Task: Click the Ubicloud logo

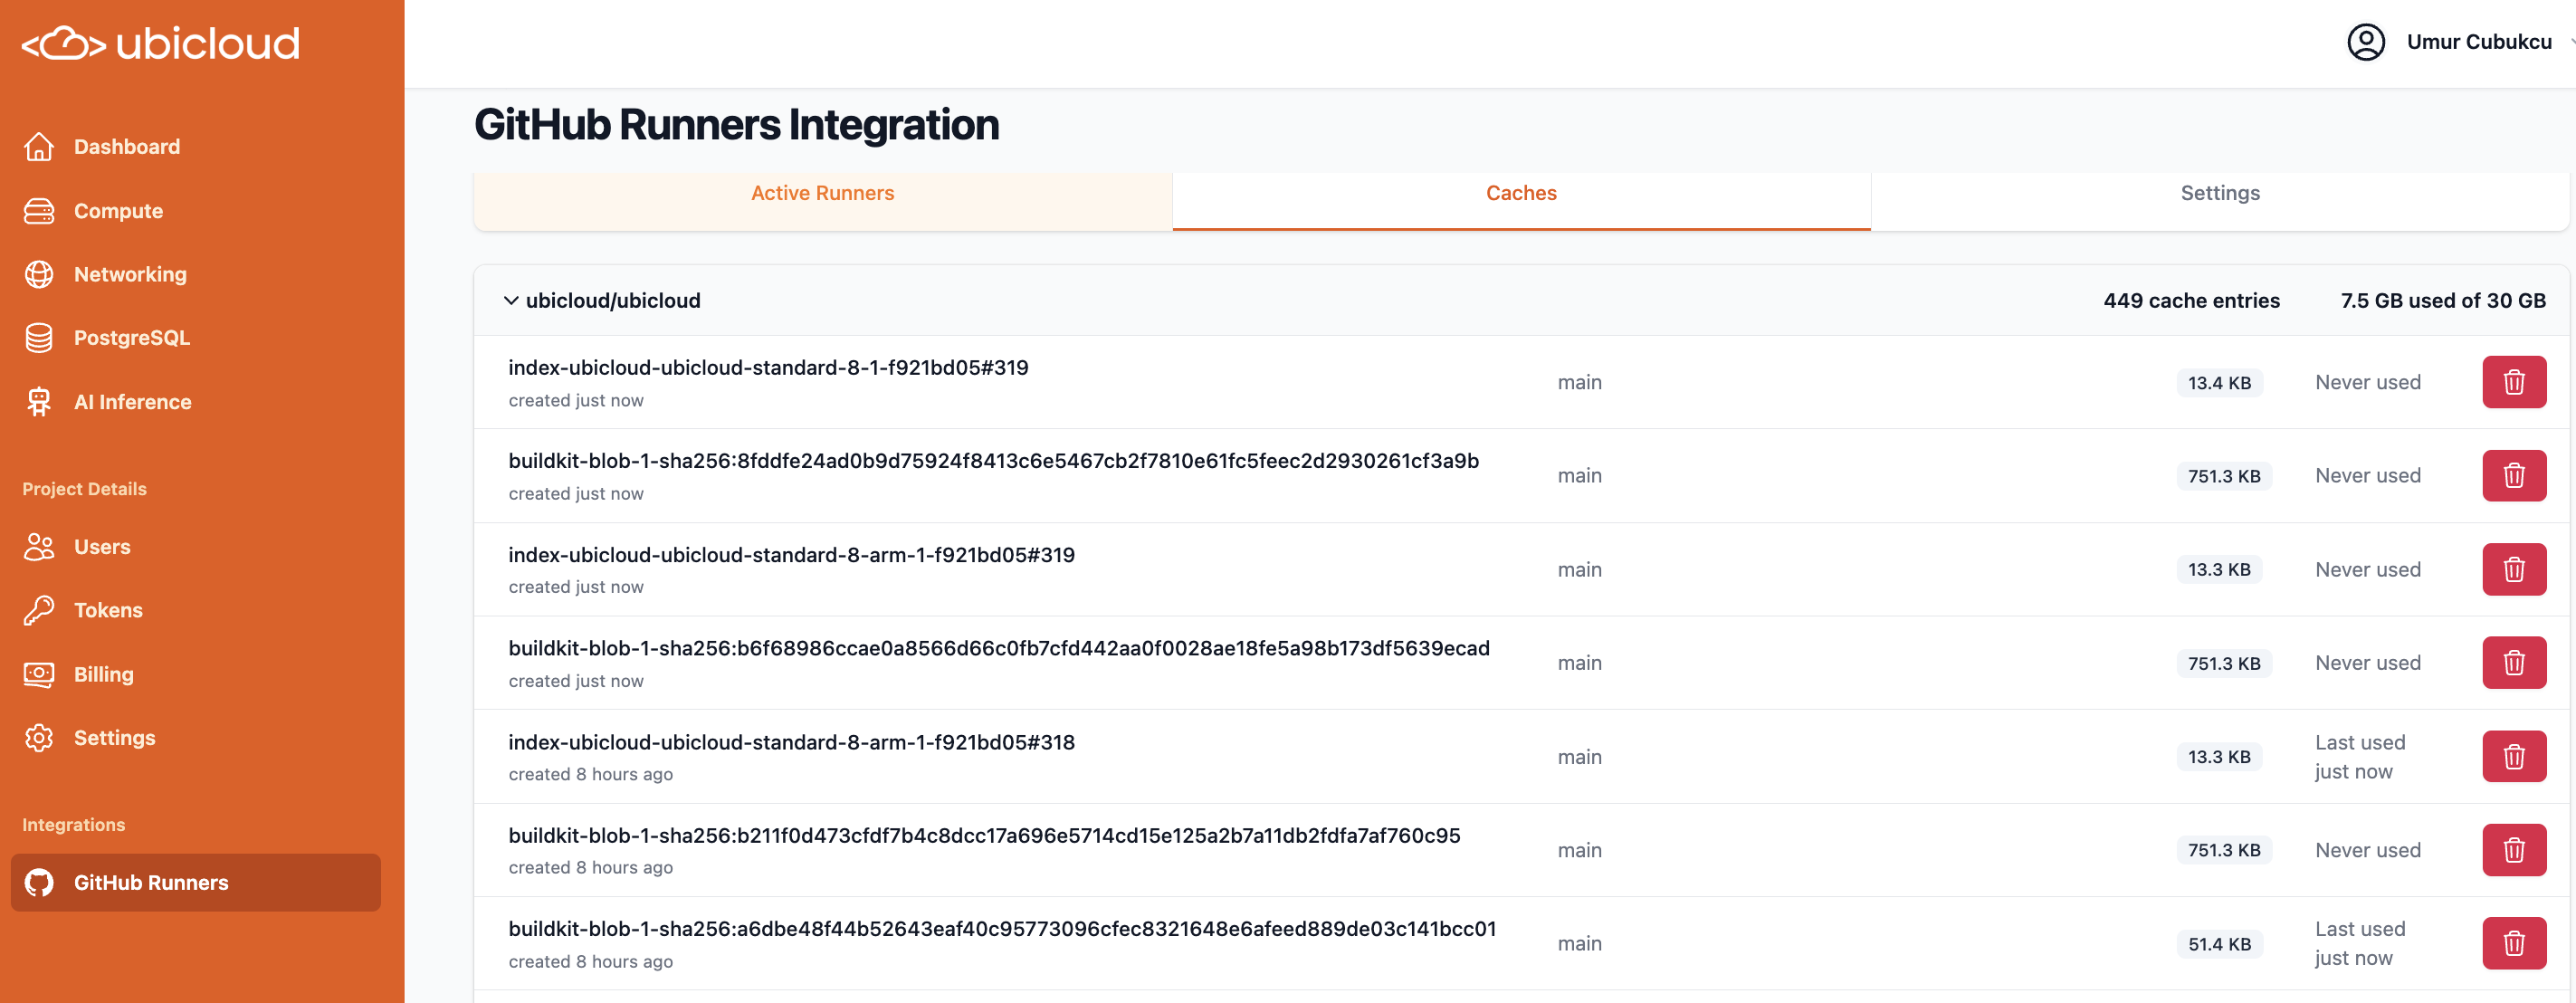Action: [161, 43]
